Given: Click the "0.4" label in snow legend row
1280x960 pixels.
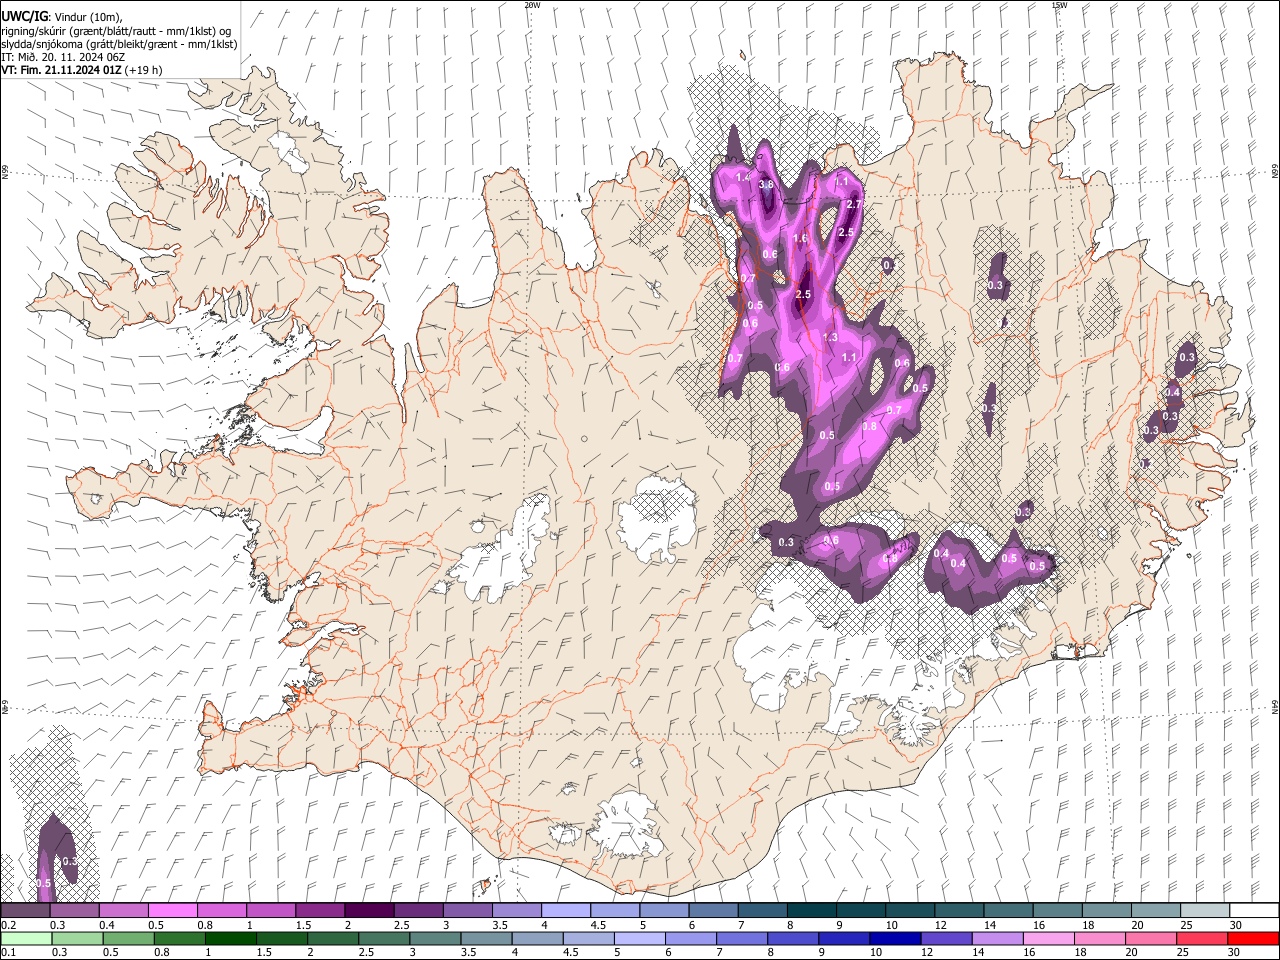Looking at the screenshot, I should 107,925.
